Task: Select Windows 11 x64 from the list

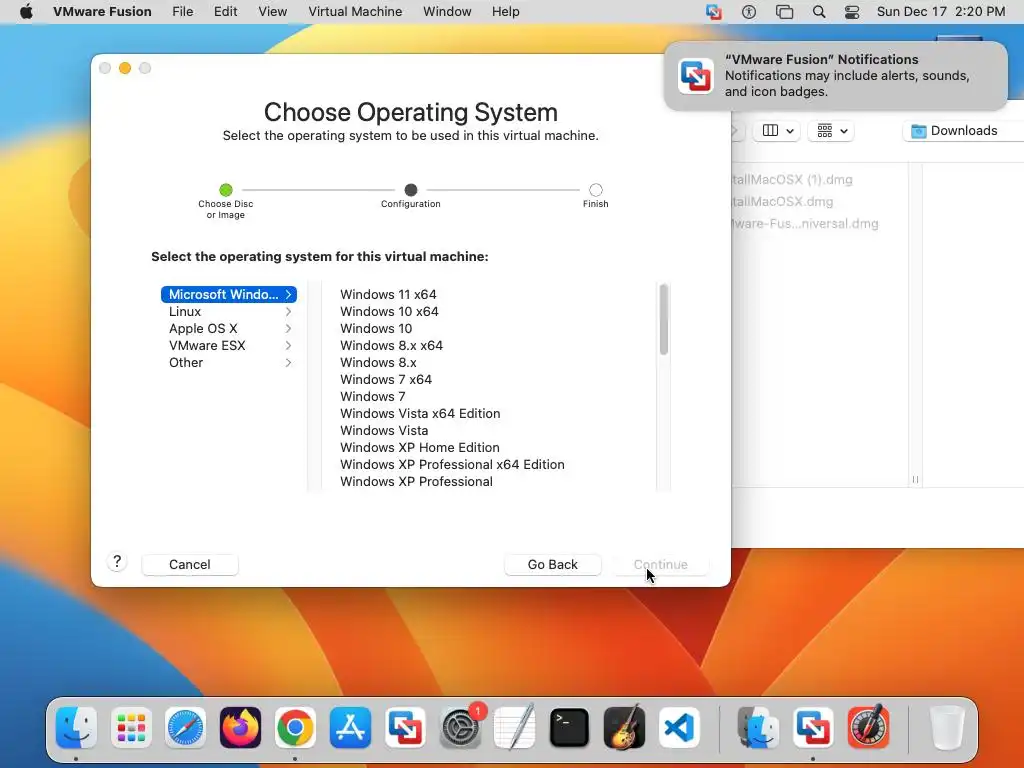Action: tap(388, 295)
